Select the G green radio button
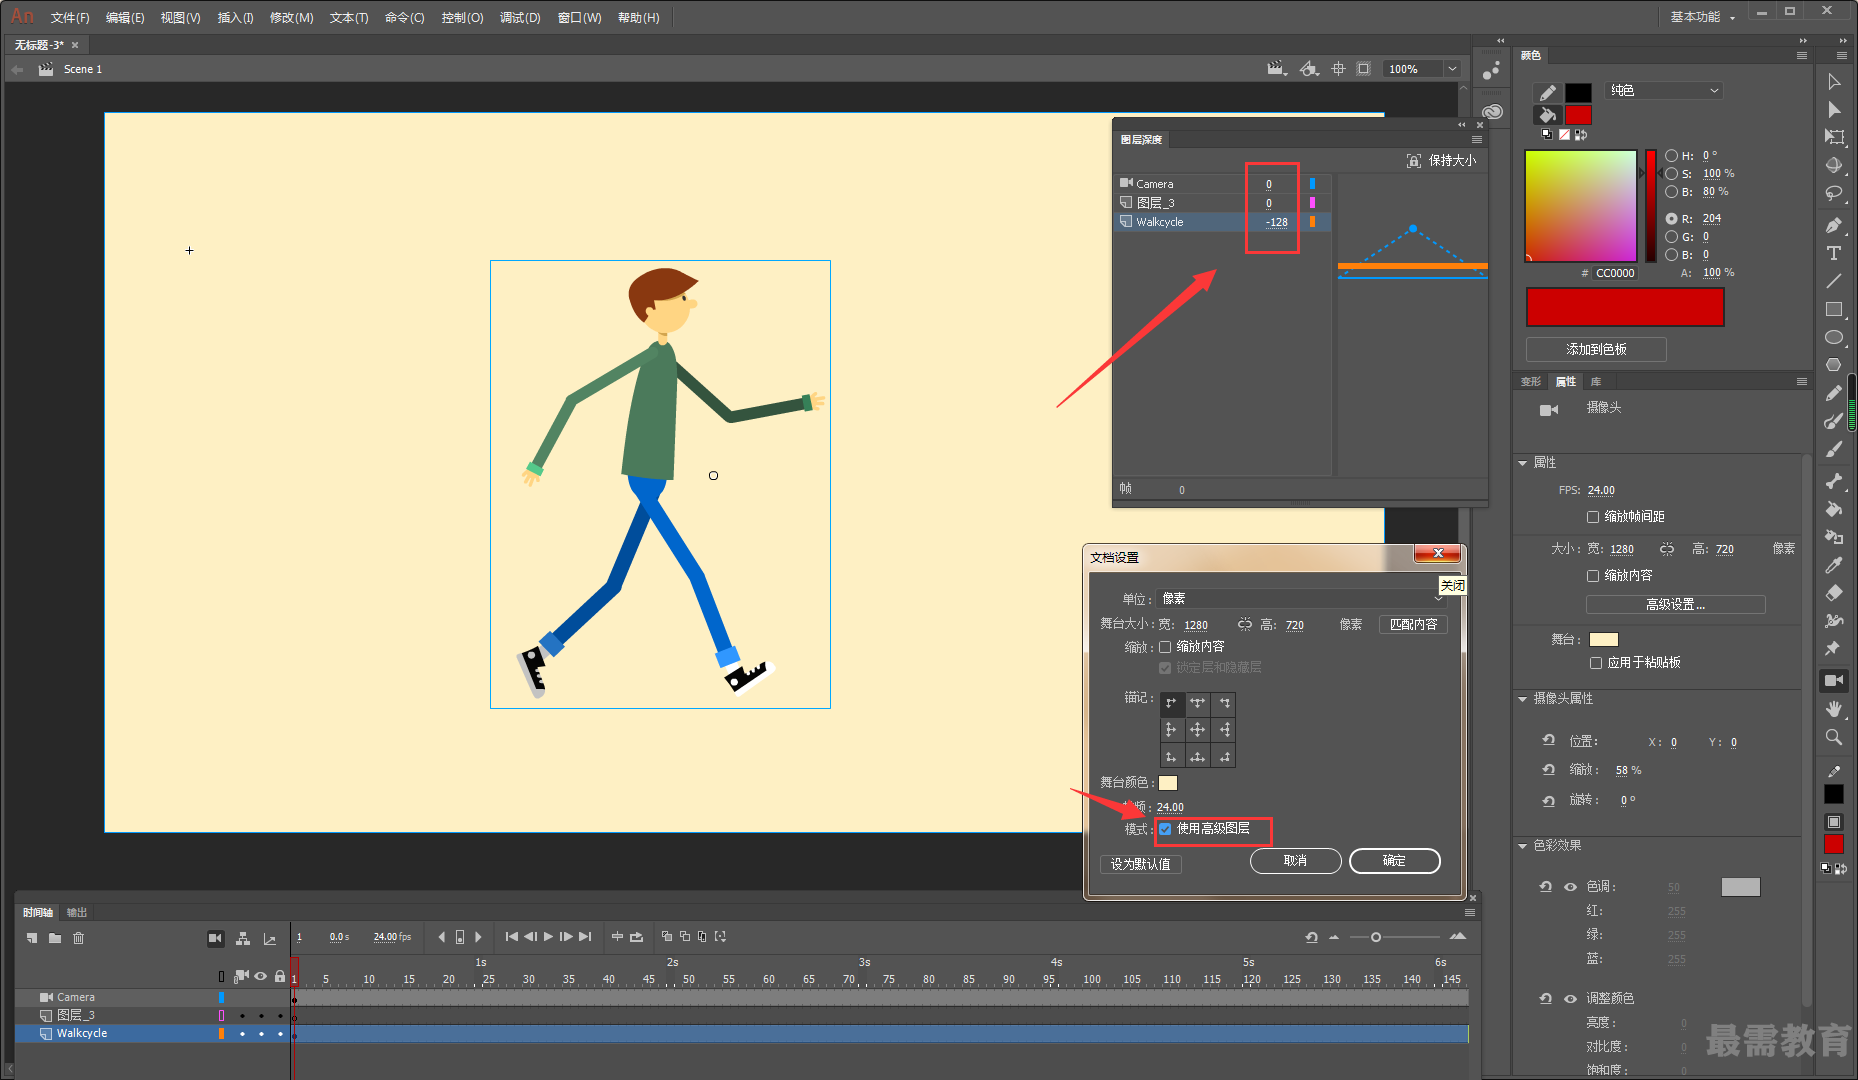This screenshot has height=1080, width=1858. (1672, 237)
